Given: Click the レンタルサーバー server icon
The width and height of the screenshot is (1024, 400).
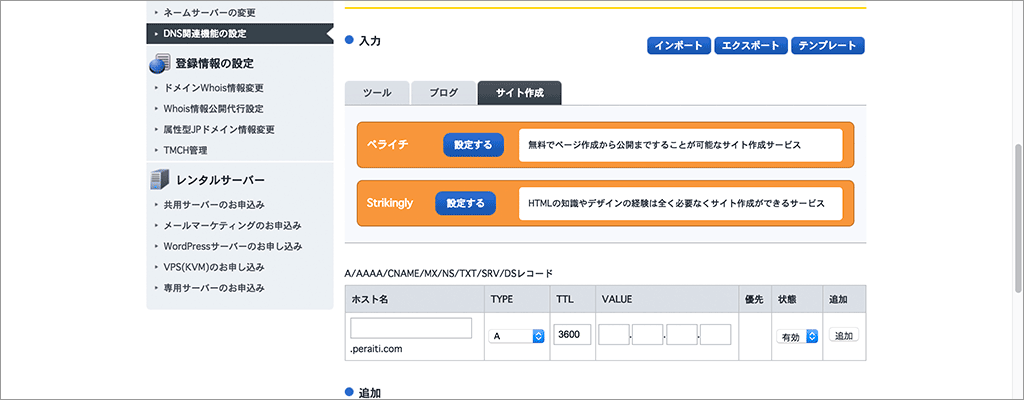Looking at the screenshot, I should (x=160, y=180).
